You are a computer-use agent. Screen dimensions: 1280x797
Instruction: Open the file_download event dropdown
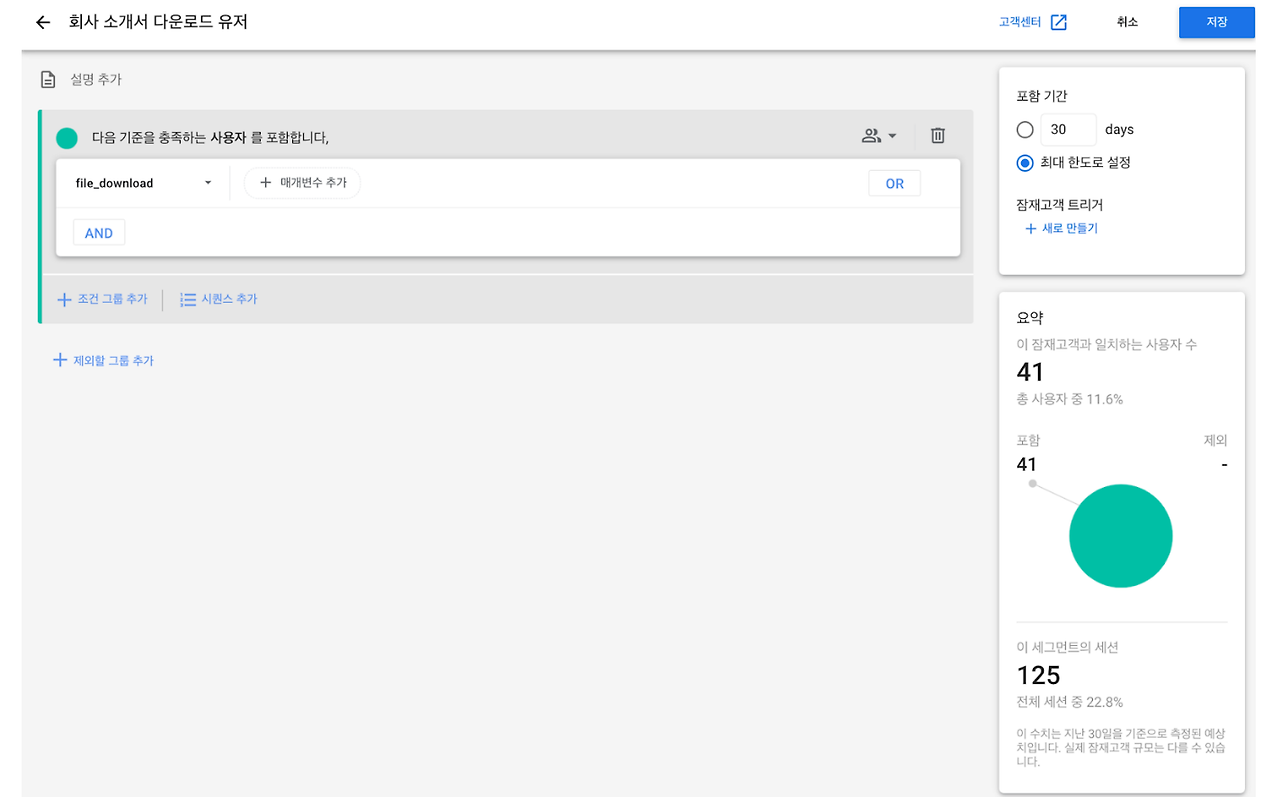pyautogui.click(x=144, y=183)
